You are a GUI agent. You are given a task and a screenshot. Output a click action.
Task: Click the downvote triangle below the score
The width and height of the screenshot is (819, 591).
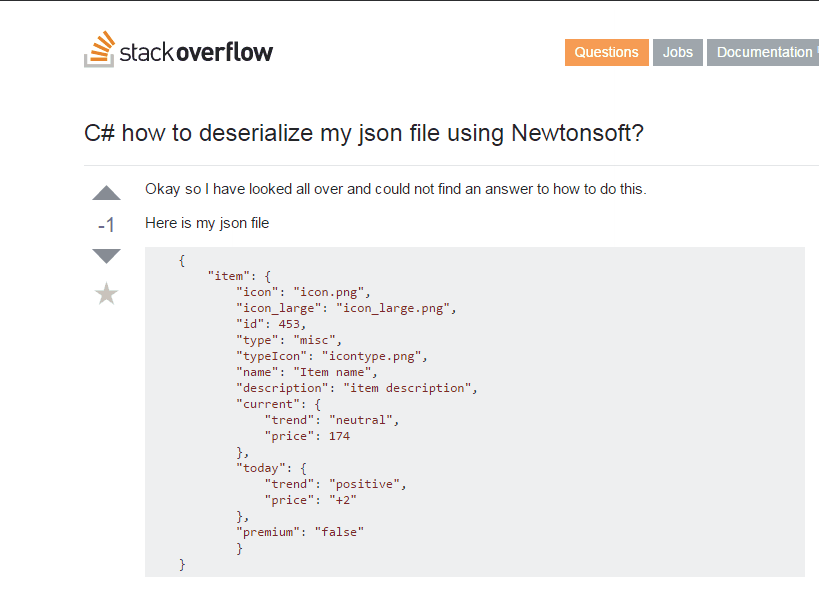tap(105, 256)
